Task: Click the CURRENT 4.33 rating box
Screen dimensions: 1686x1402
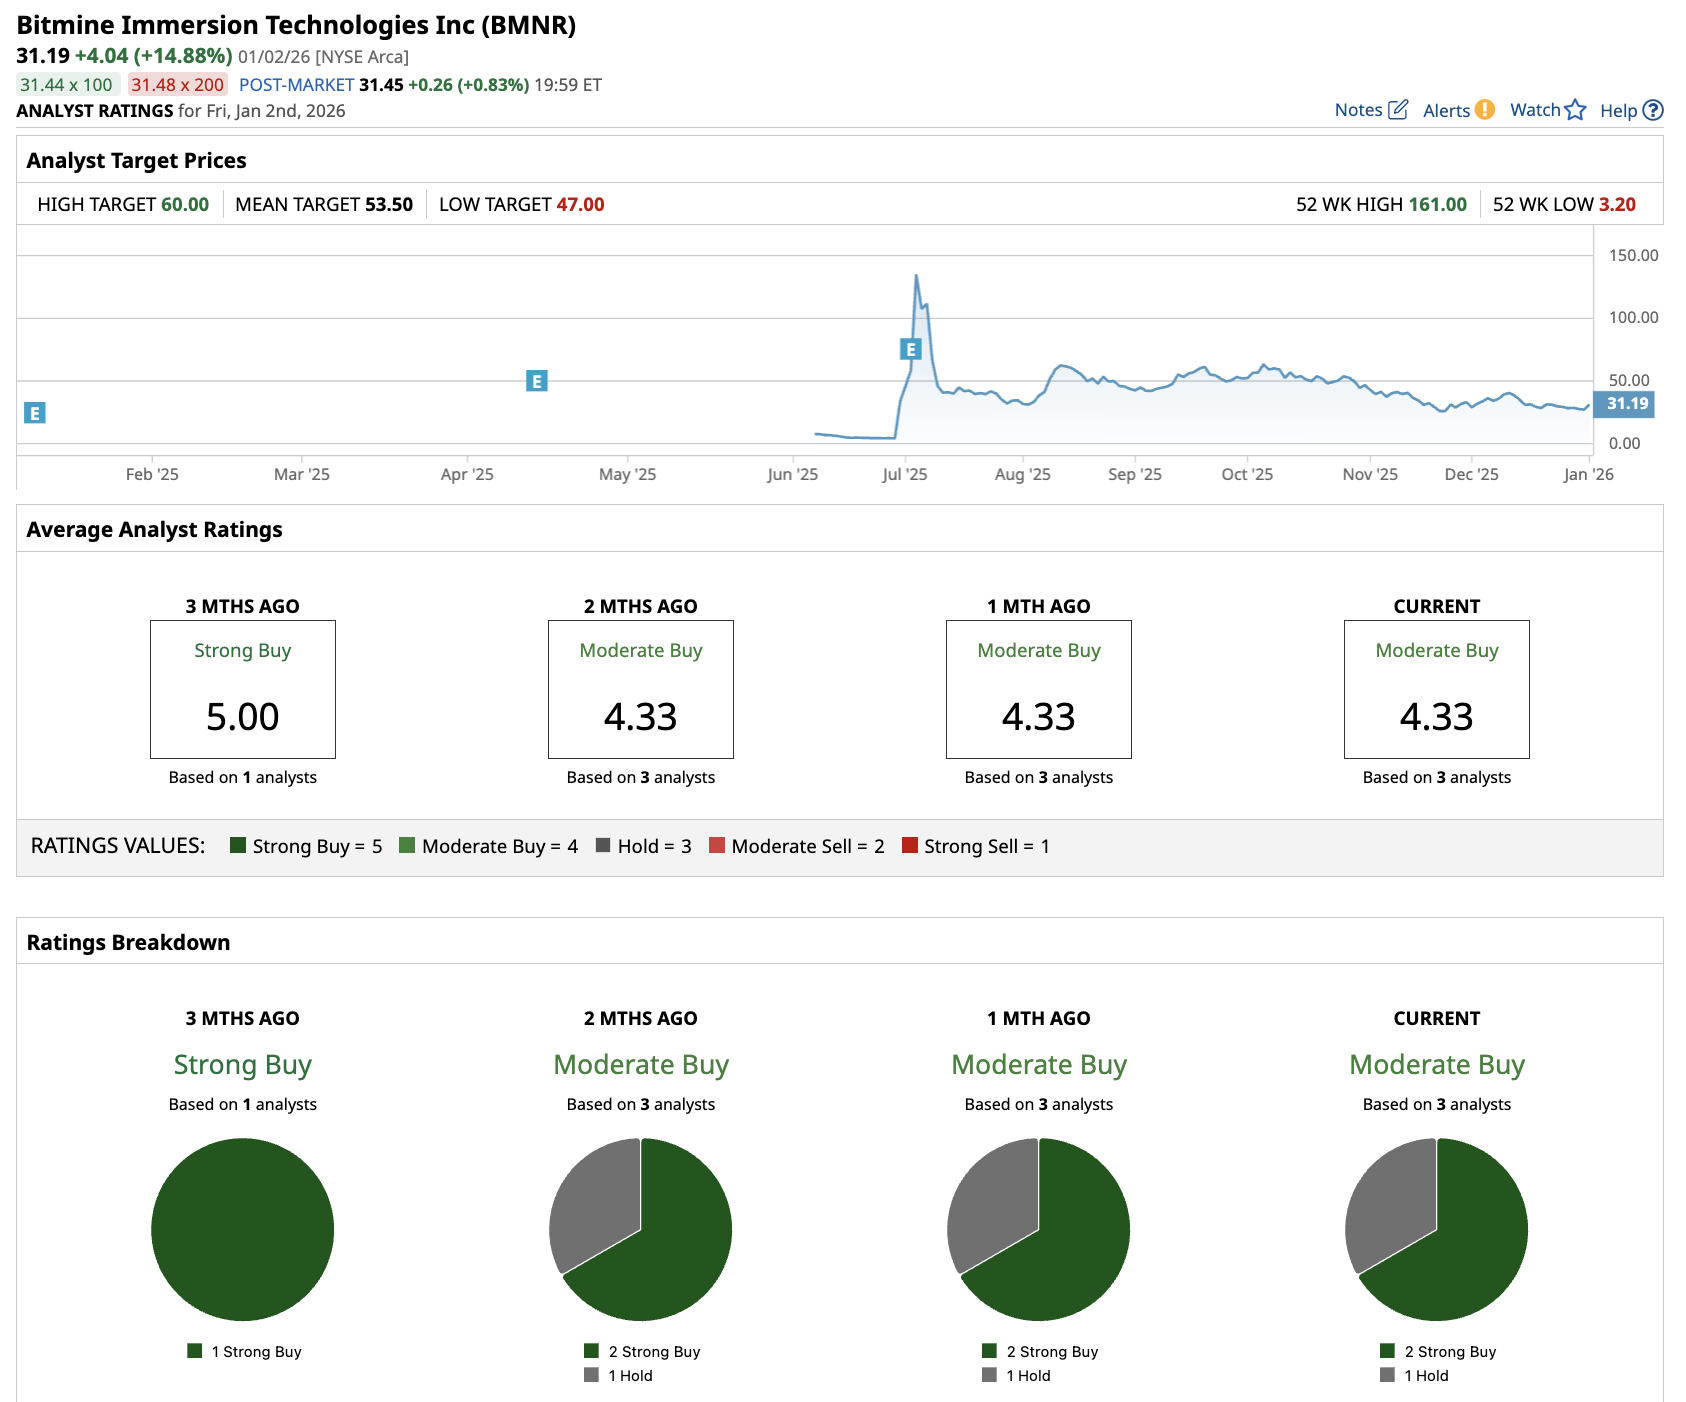Action: pyautogui.click(x=1436, y=690)
